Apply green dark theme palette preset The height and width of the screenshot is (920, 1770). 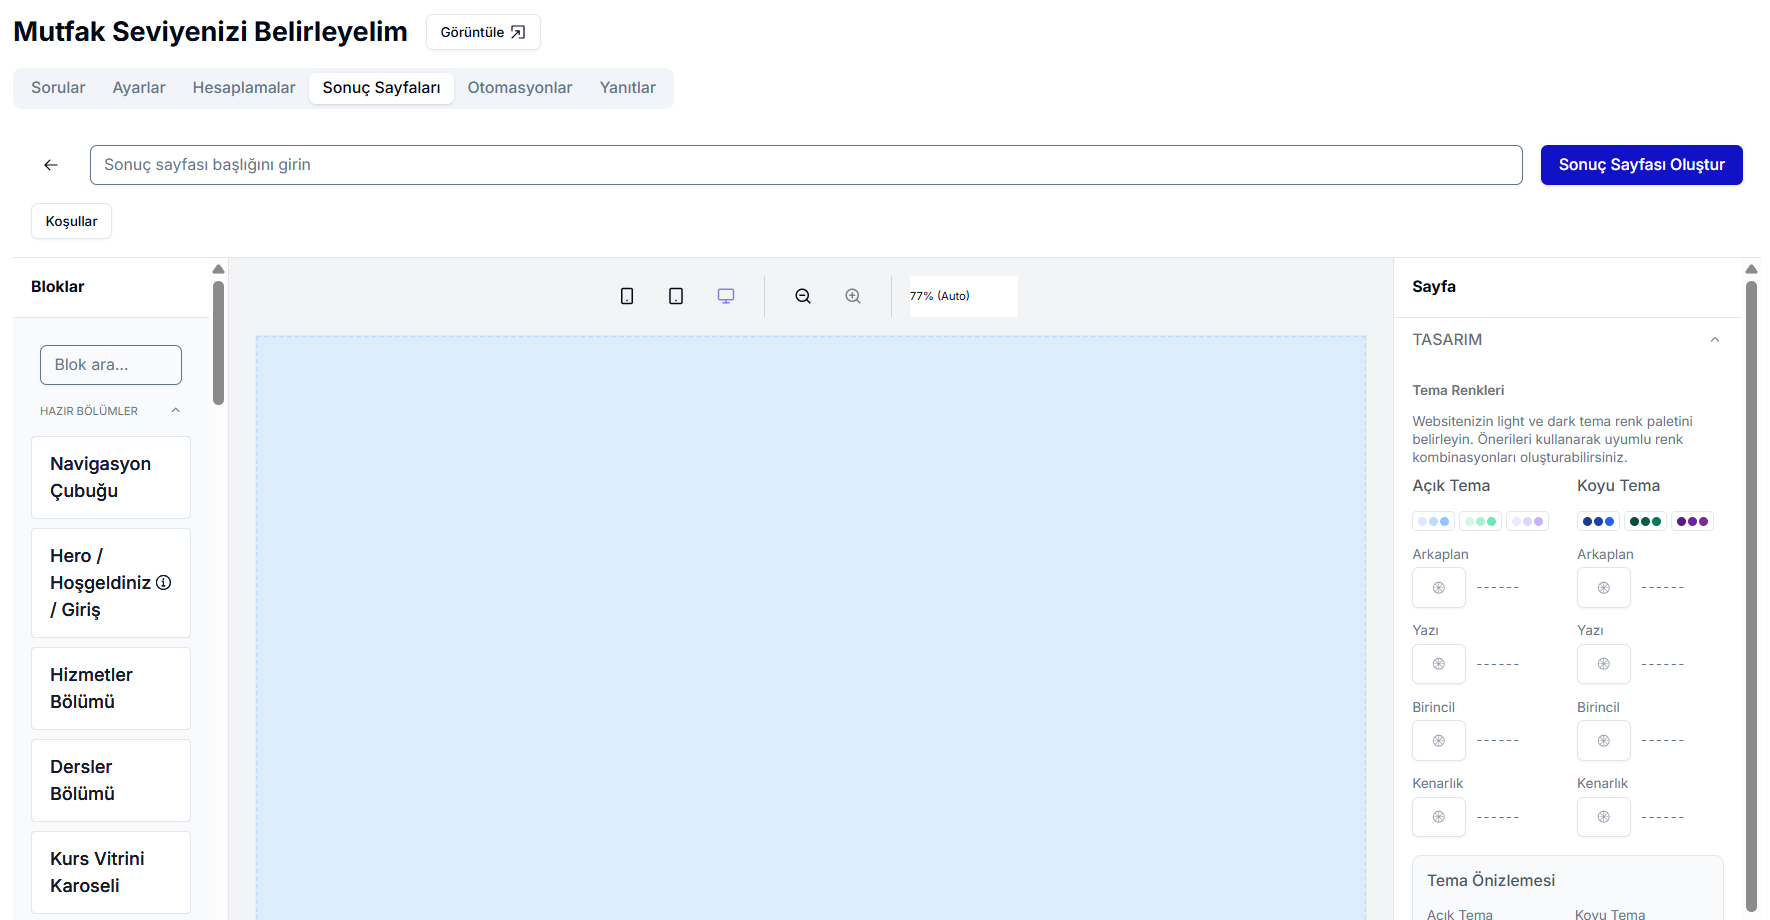click(x=1645, y=521)
